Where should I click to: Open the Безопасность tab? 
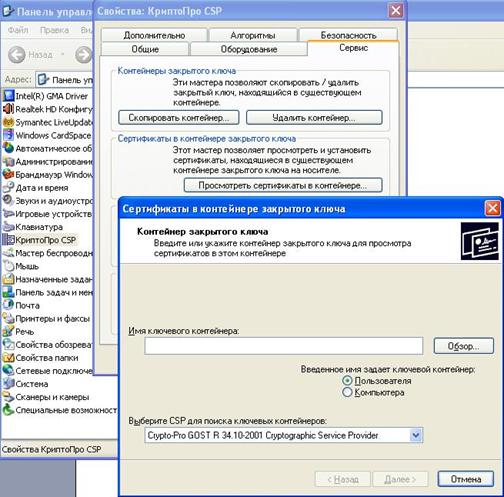tap(348, 35)
